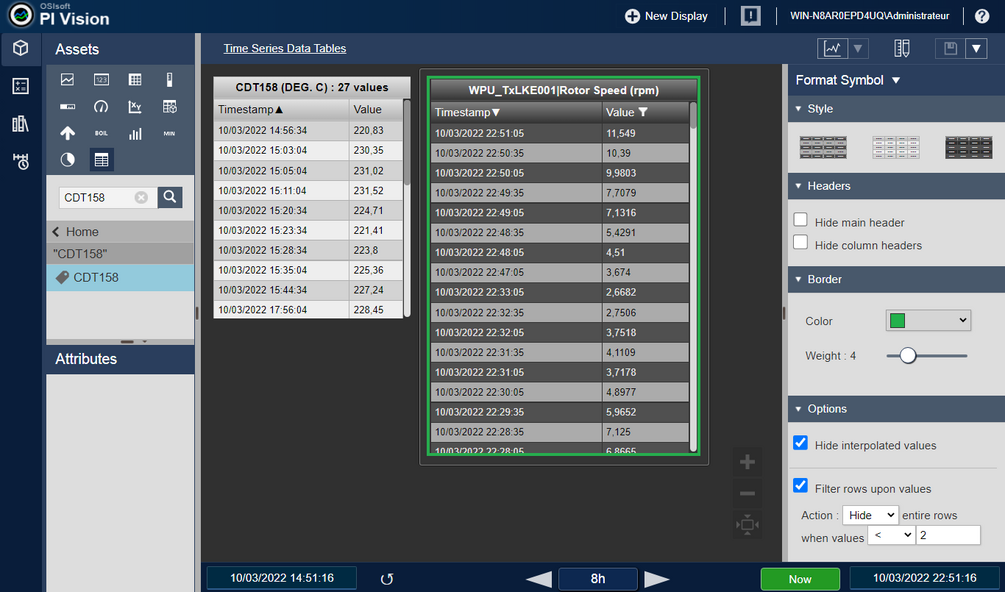Click New Display button

tap(666, 16)
